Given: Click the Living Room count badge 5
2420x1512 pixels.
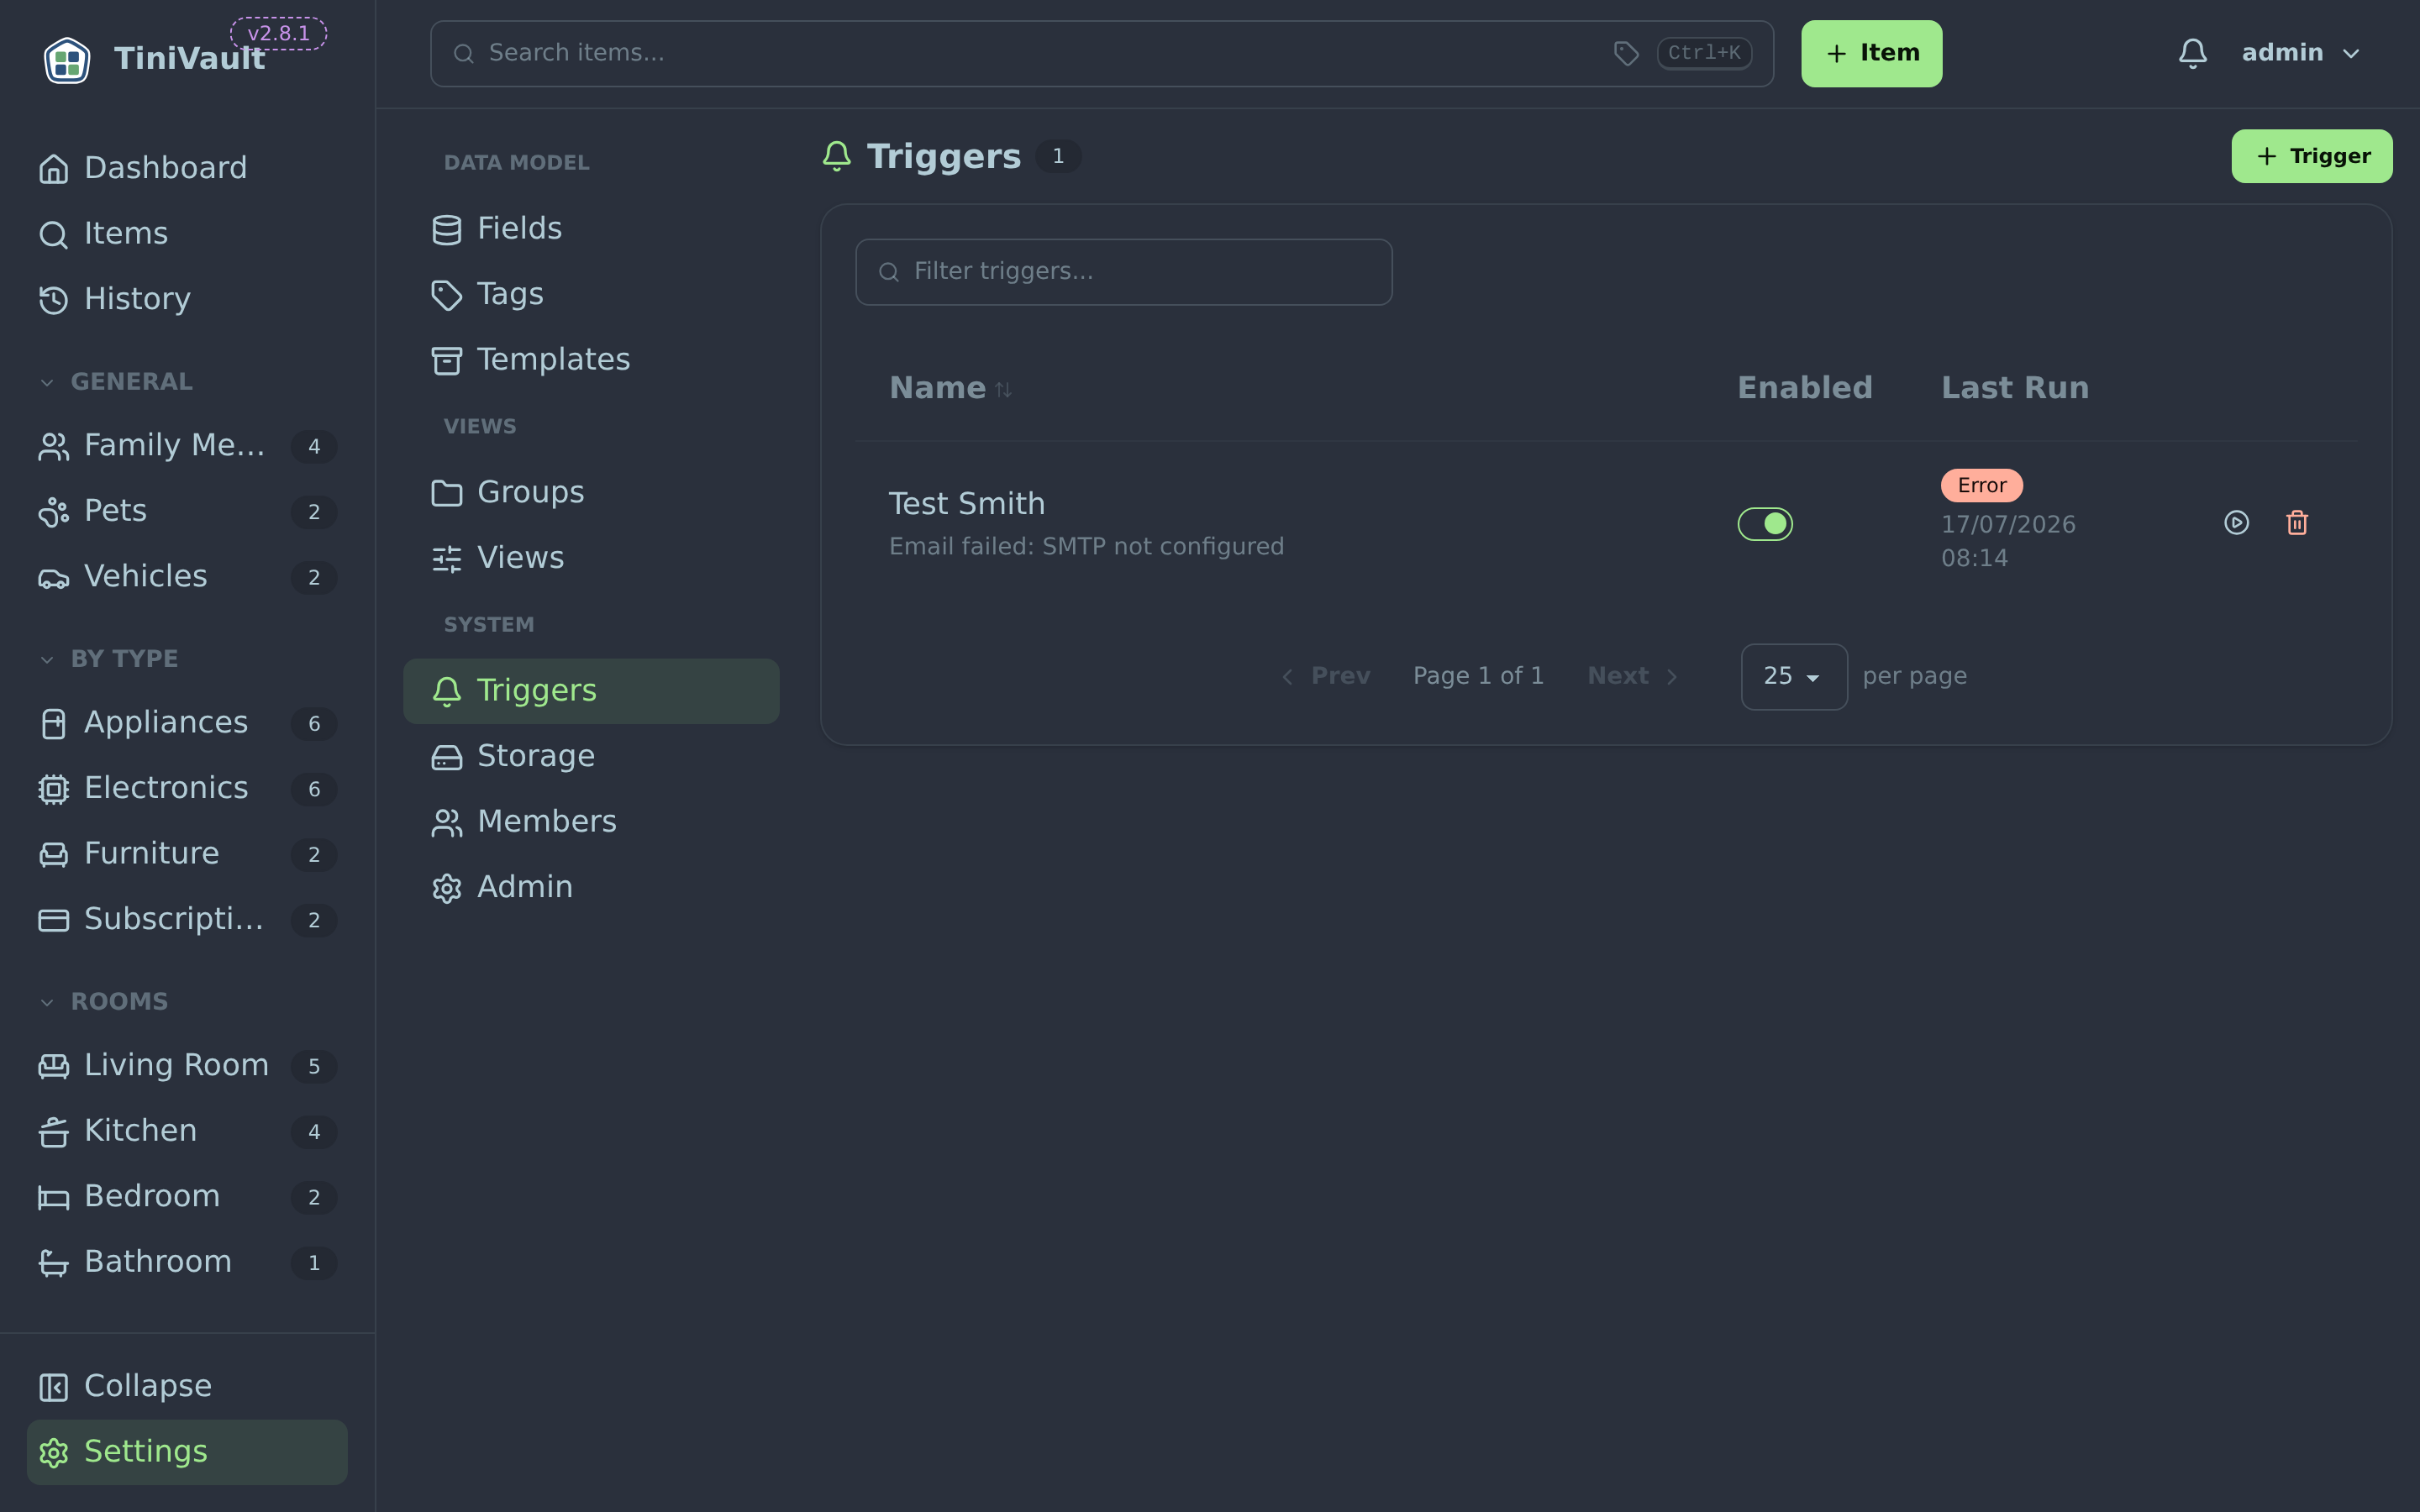Looking at the screenshot, I should pos(314,1066).
